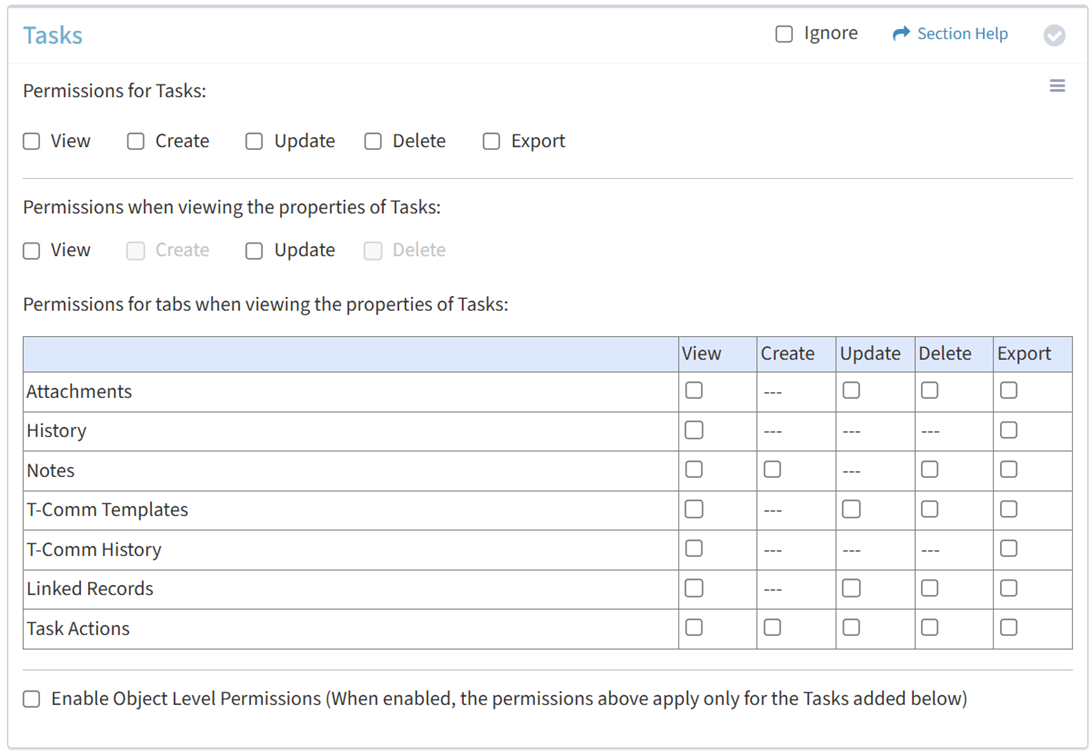1092x754 pixels.
Task: Check Create for Task Actions row
Action: click(772, 627)
